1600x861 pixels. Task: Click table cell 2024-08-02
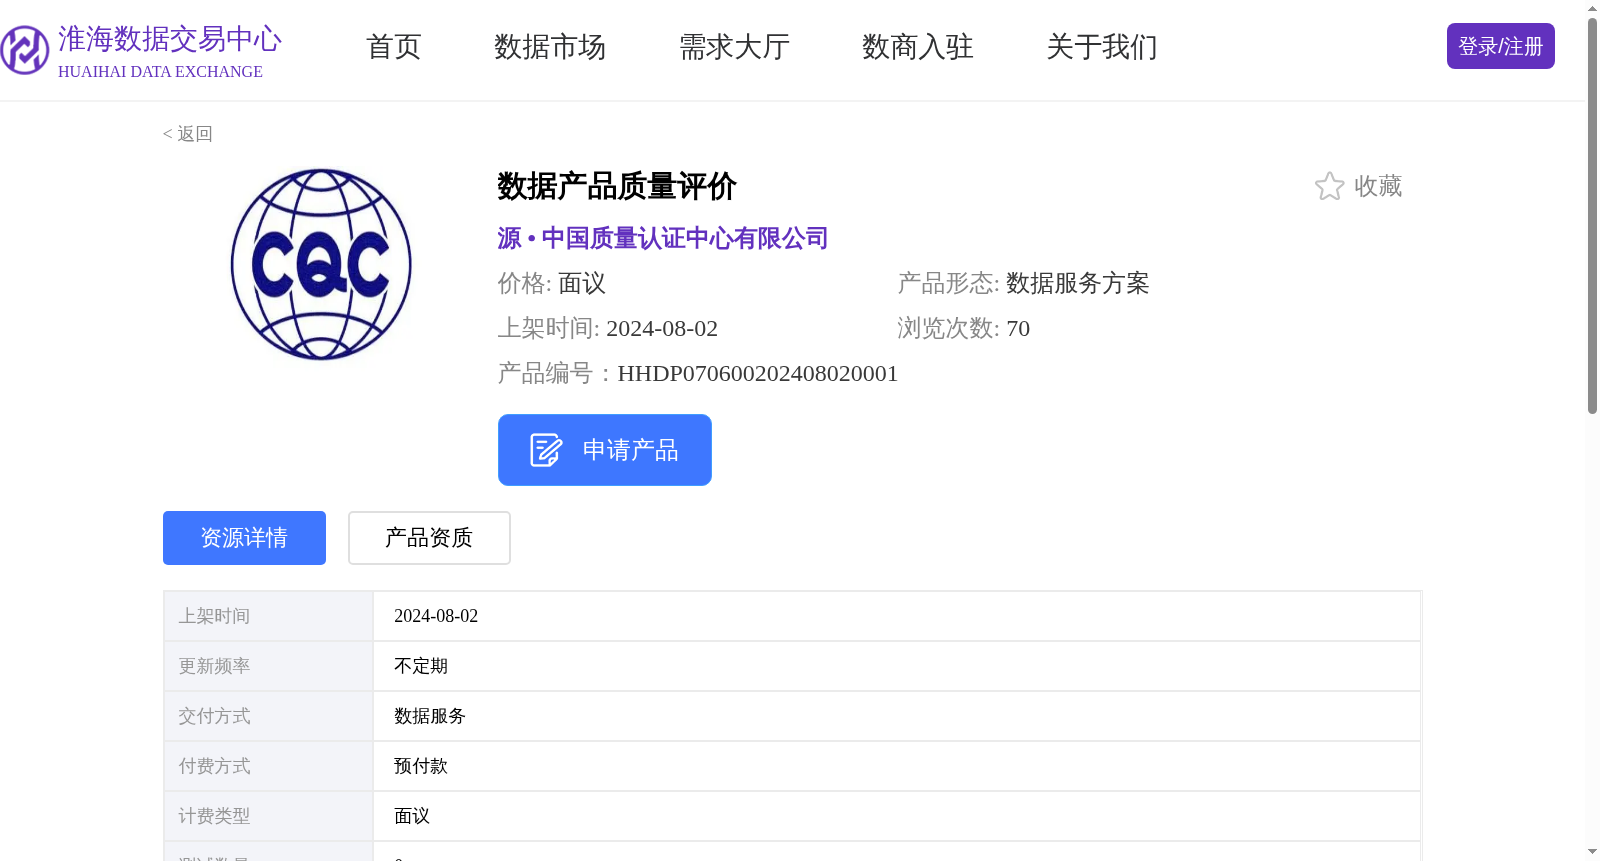[x=436, y=616]
